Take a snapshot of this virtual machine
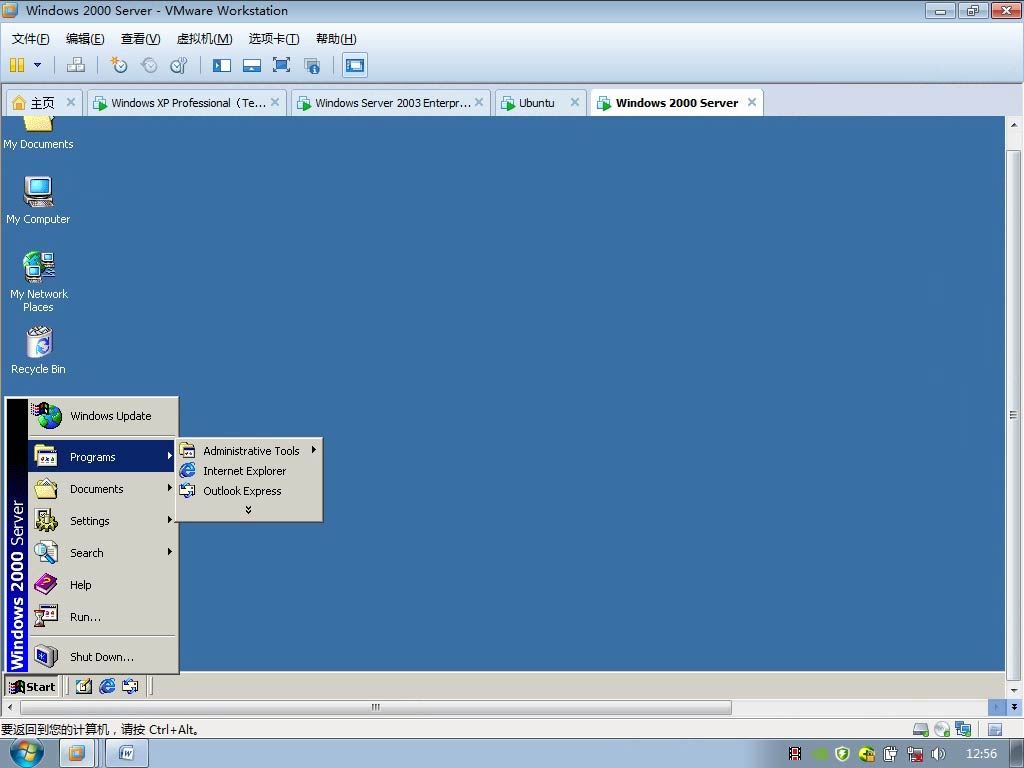Viewport: 1024px width, 768px height. pos(119,65)
